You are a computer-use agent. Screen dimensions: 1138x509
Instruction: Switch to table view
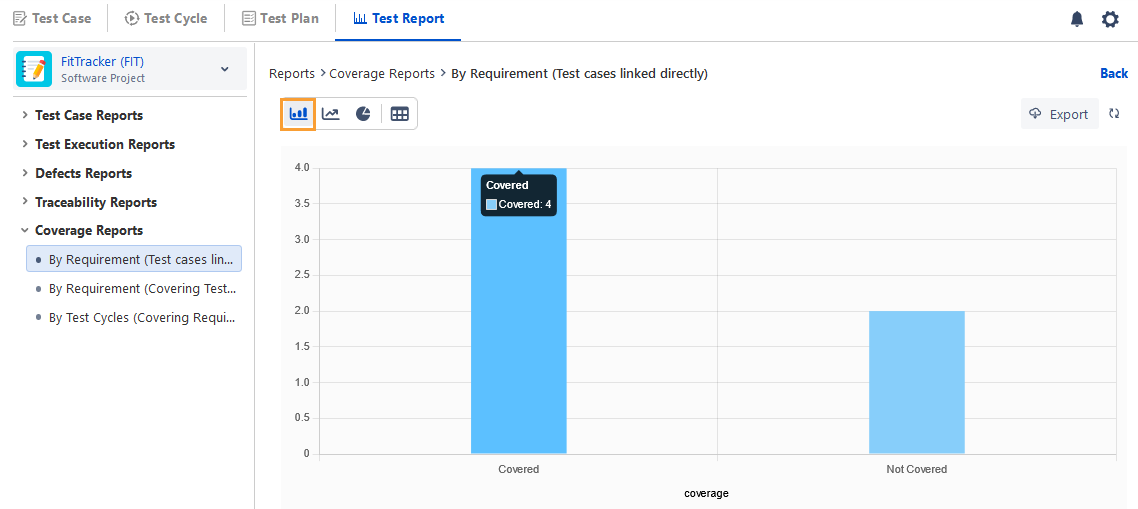pyautogui.click(x=400, y=114)
